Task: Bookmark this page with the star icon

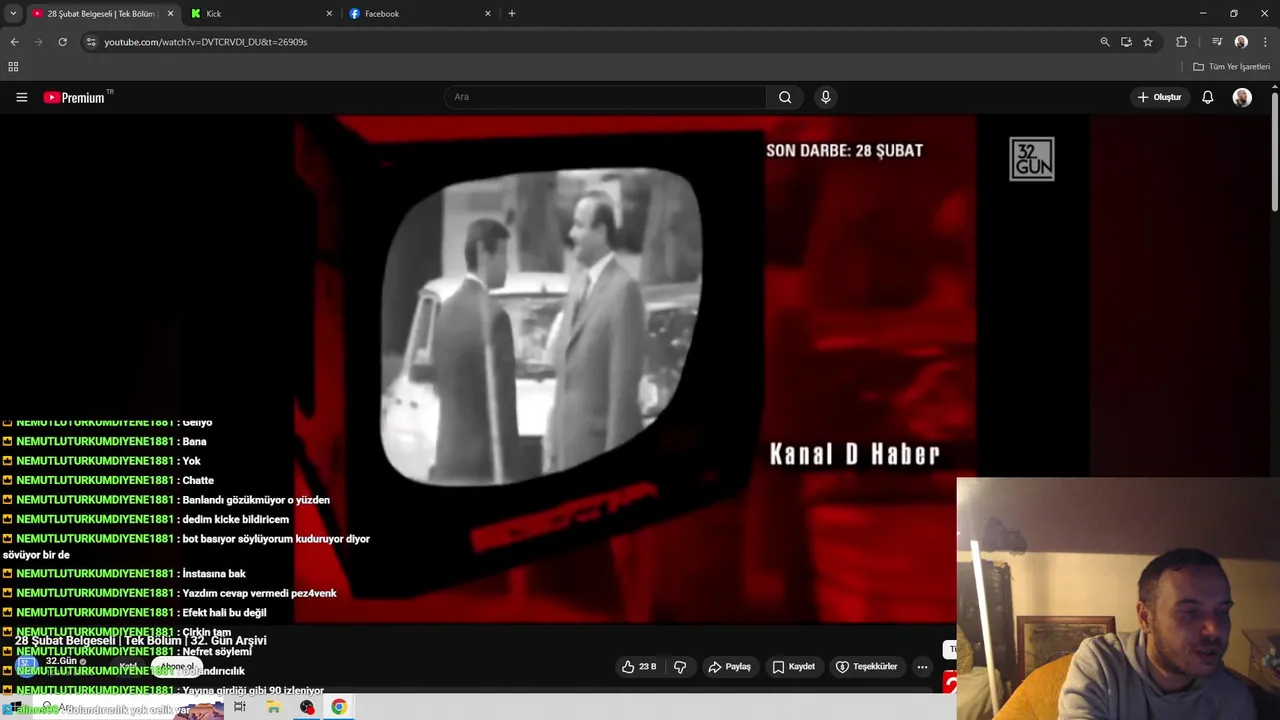Action: point(1148,42)
